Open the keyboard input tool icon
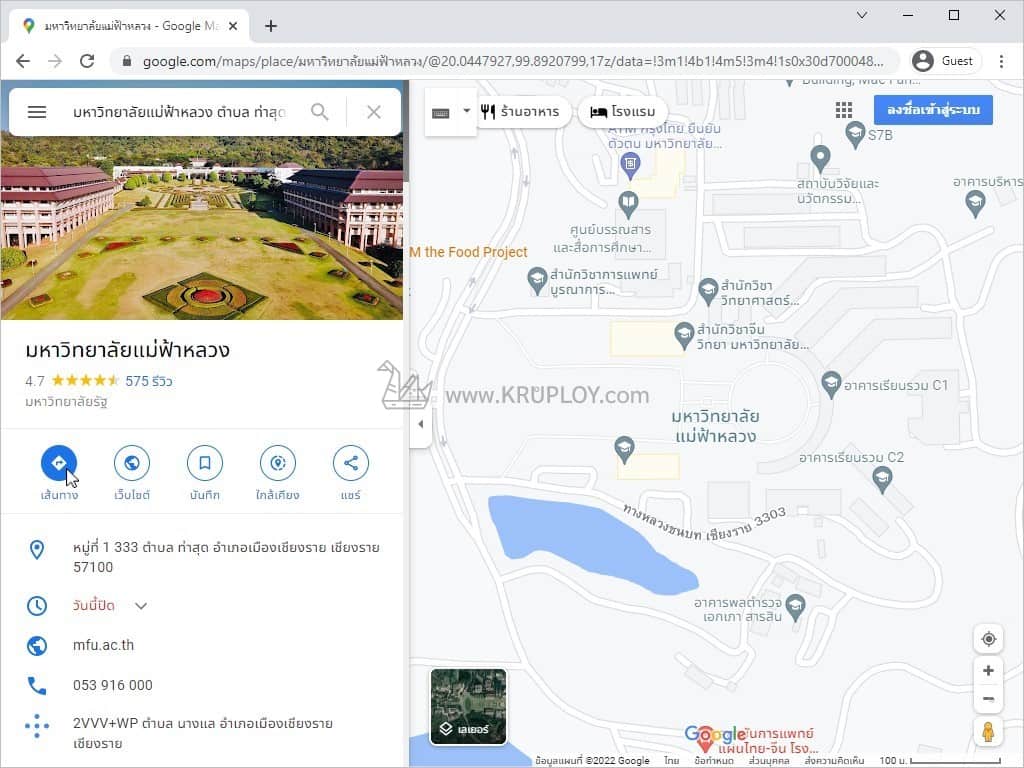Screen dimensions: 1024x768 441,112
